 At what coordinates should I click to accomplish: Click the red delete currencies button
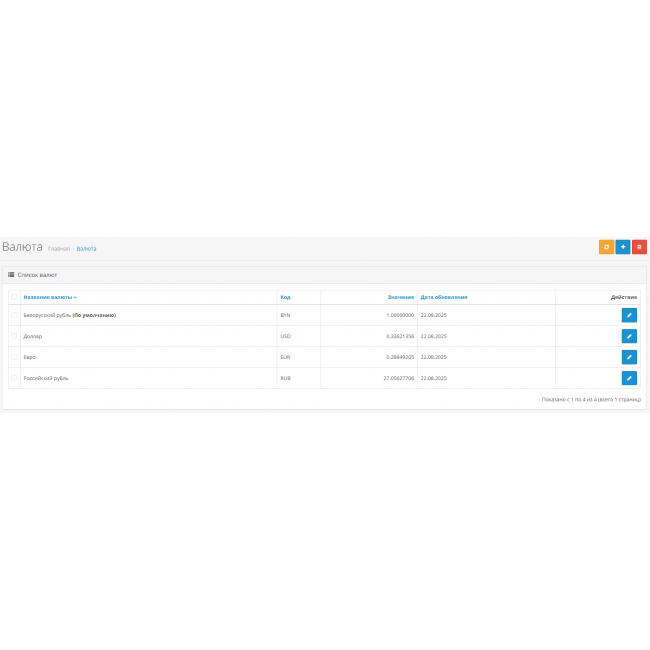pyautogui.click(x=639, y=247)
